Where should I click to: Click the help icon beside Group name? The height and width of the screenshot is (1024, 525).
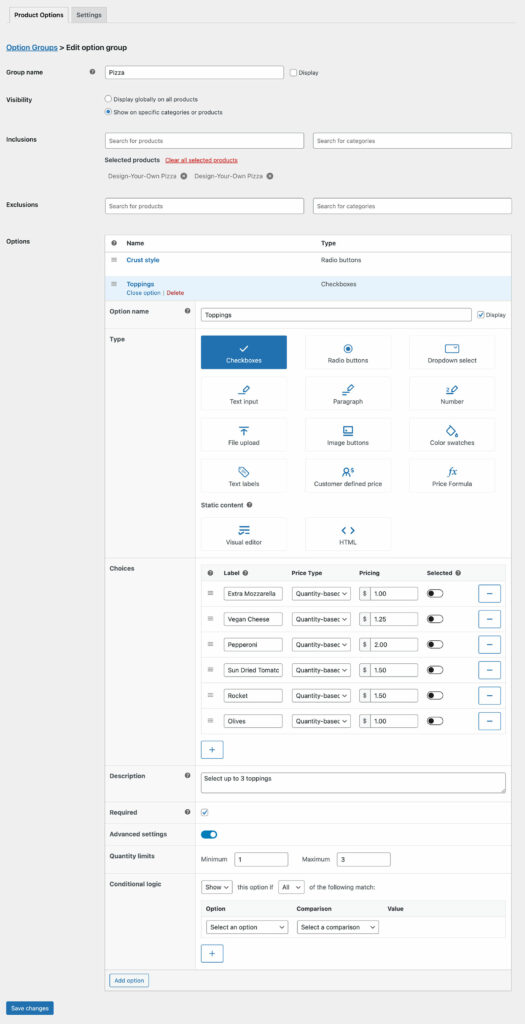tap(92, 72)
